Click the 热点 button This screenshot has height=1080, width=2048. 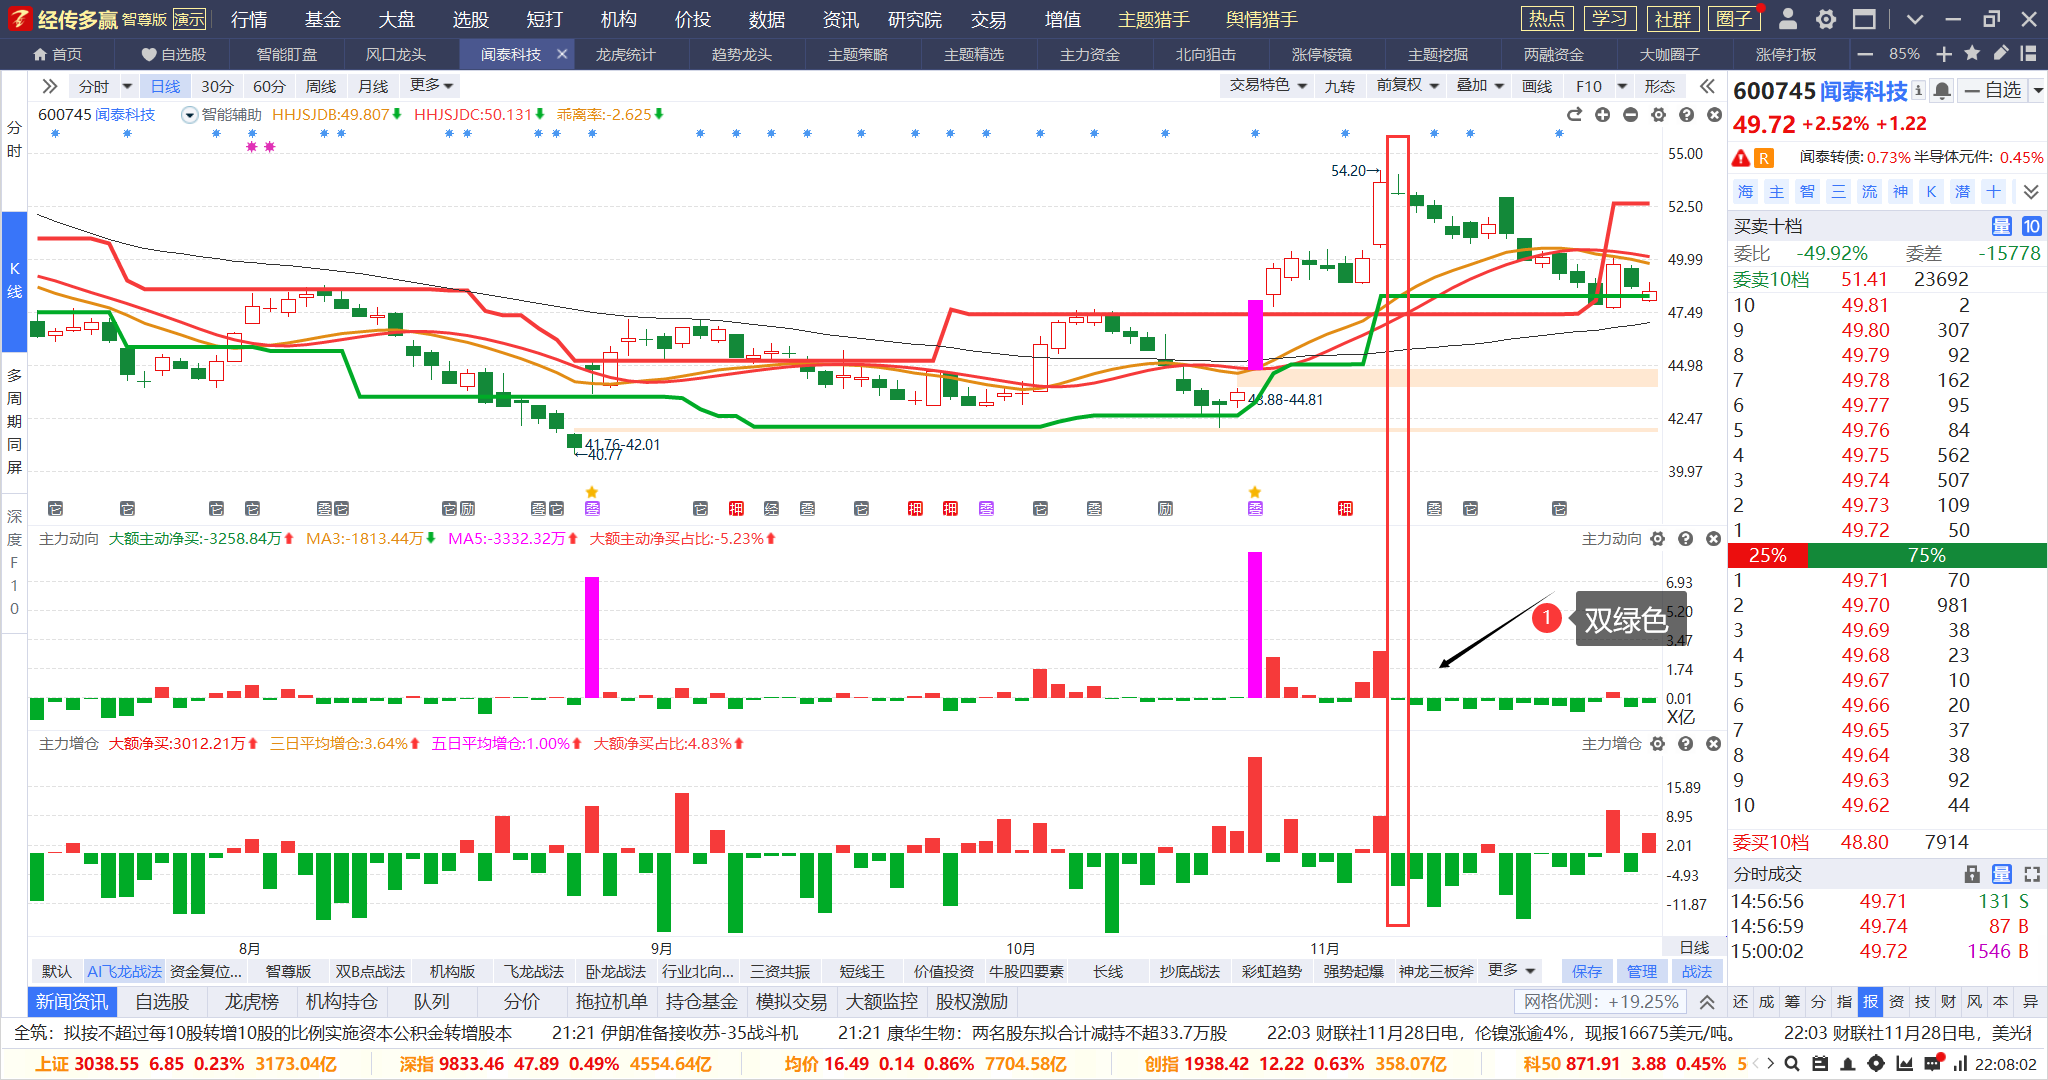(x=1547, y=19)
